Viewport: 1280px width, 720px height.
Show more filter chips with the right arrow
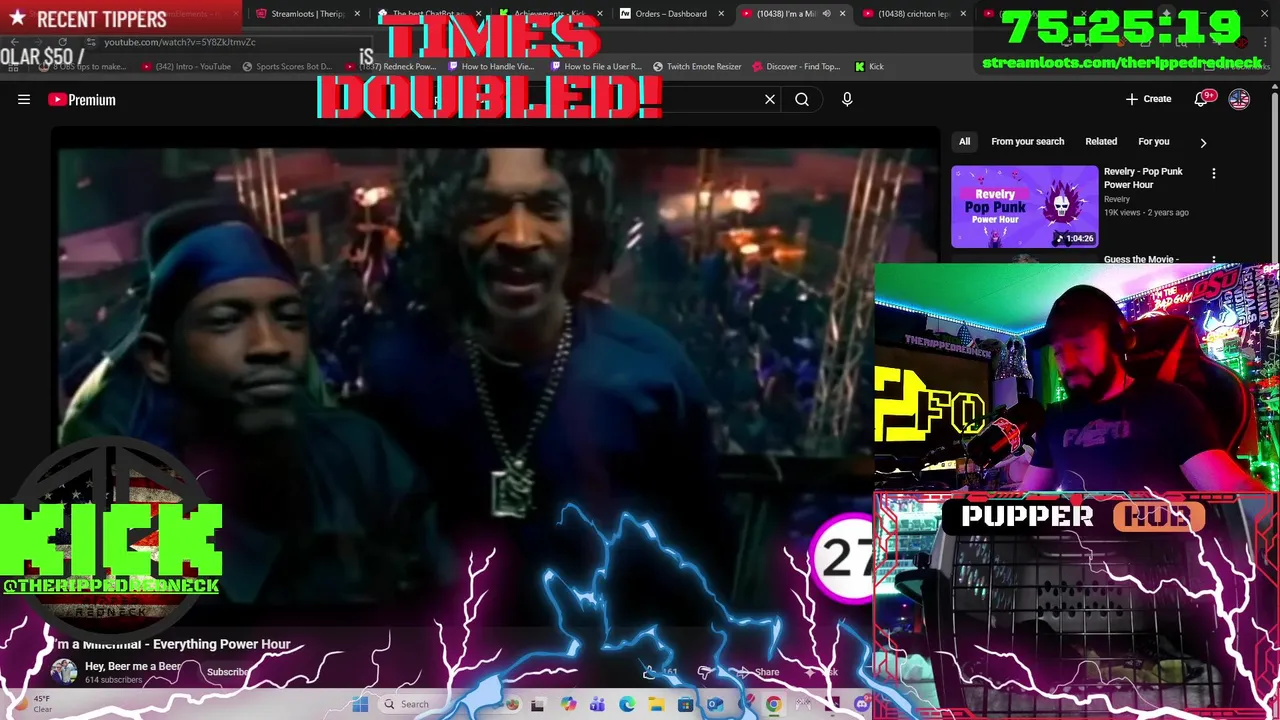1203,142
